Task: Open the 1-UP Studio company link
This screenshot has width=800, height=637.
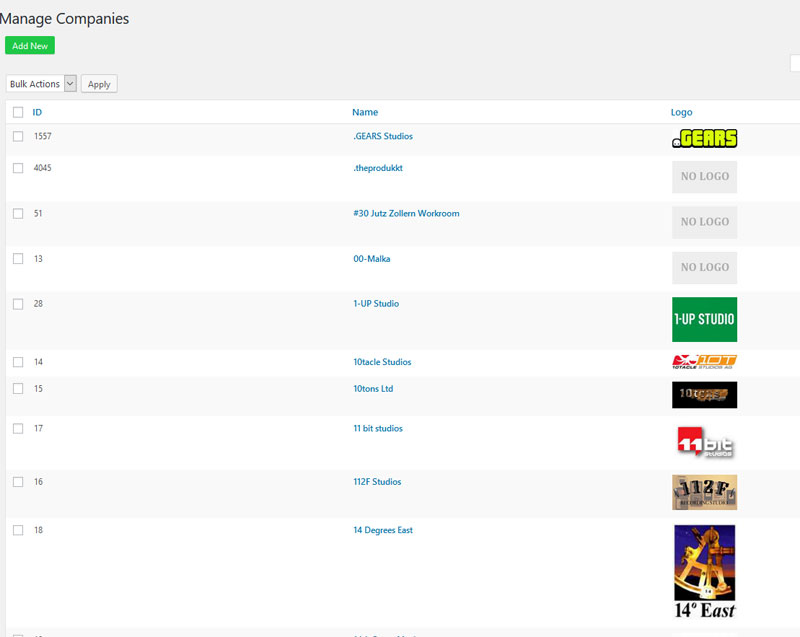Action: tap(376, 303)
